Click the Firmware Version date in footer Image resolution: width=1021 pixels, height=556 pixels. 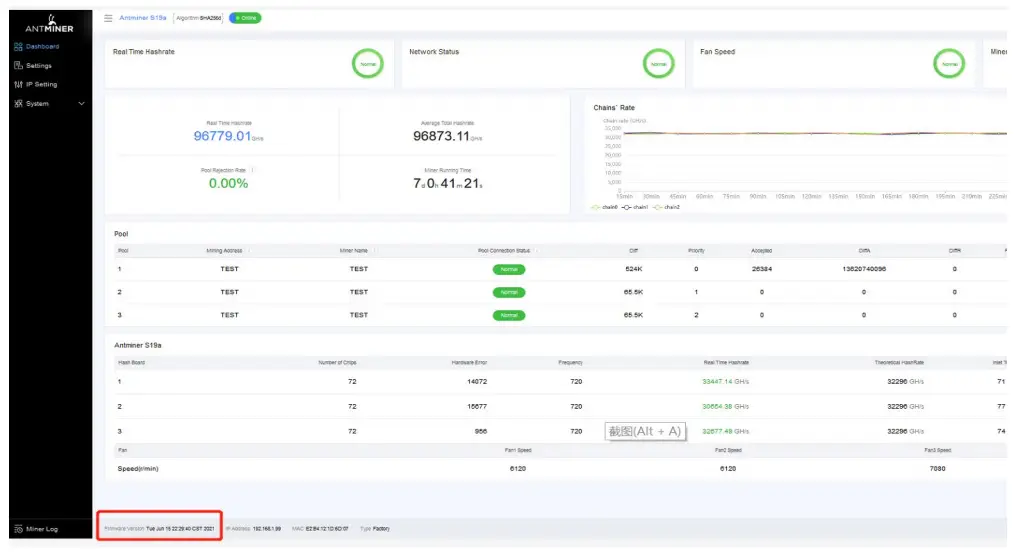180,529
